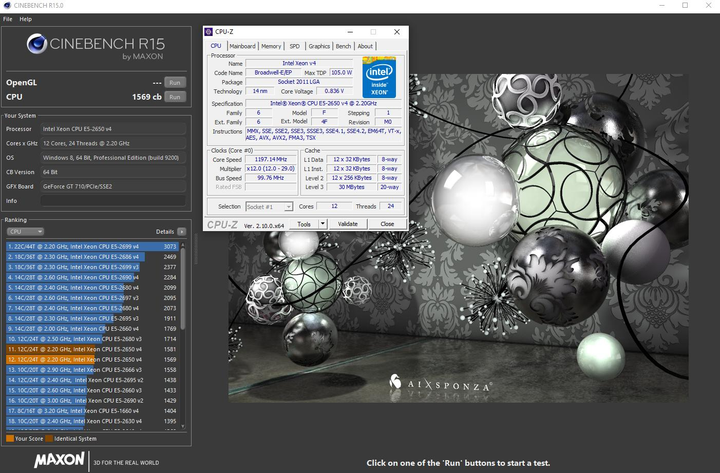Click the Tools button in CPU-Z

click(x=304, y=224)
